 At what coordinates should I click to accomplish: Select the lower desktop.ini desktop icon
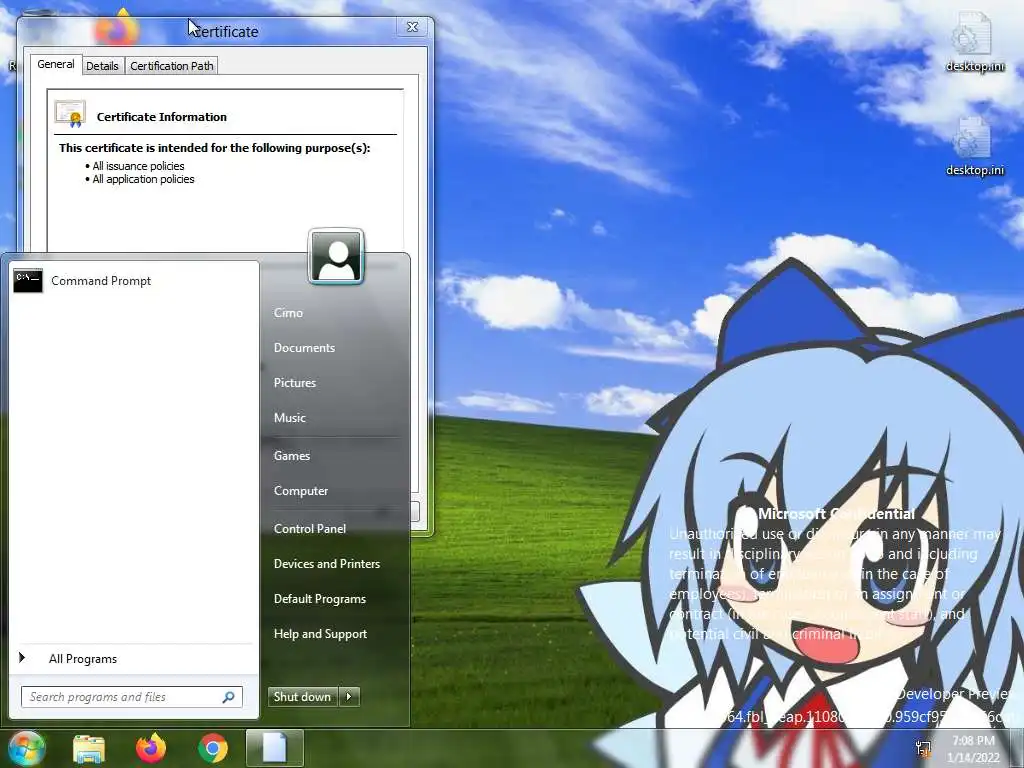[974, 146]
